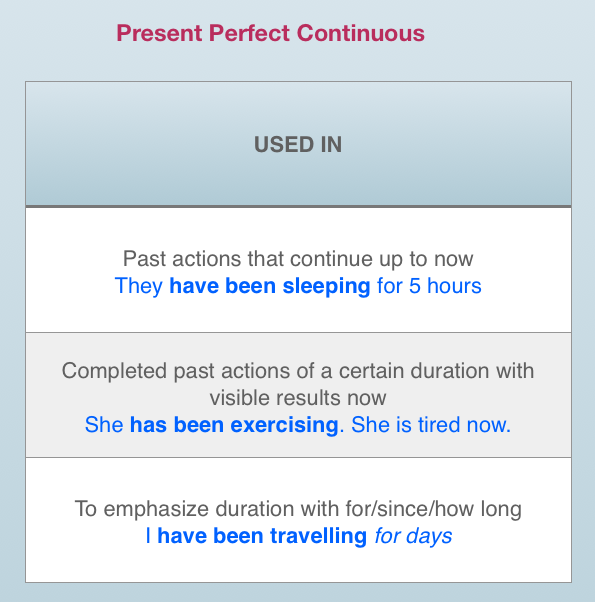The width and height of the screenshot is (595, 602).
Task: Click the word "travelling" in blue text
Action: click(x=318, y=536)
